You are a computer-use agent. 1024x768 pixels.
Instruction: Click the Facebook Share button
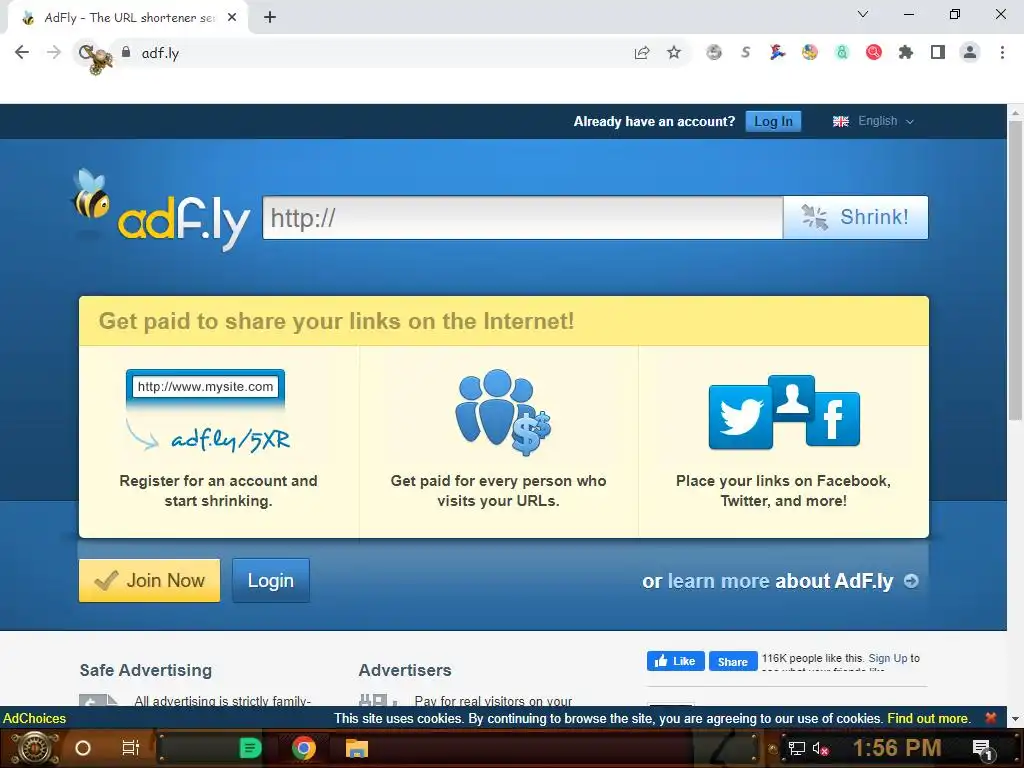[733, 662]
